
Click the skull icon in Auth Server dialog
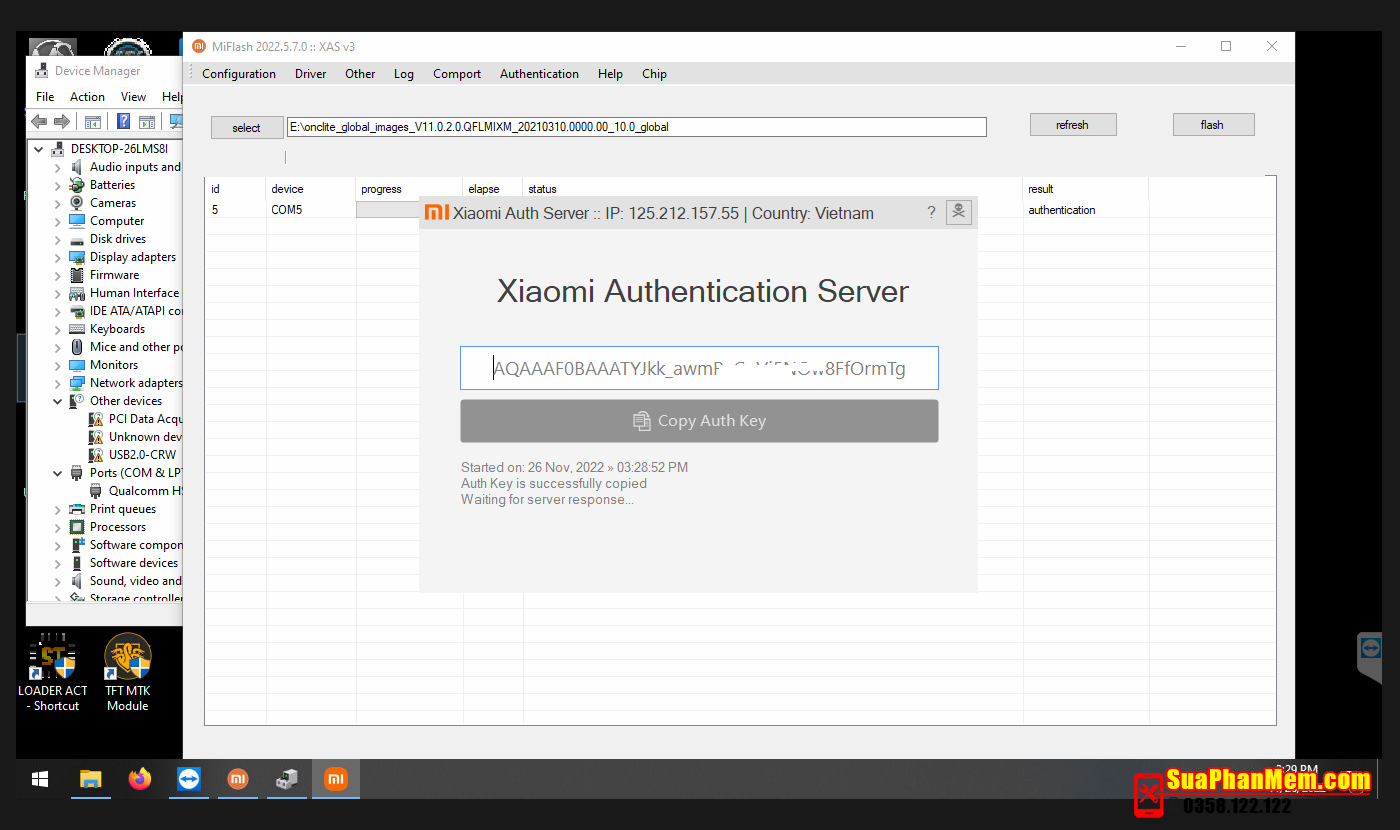(958, 212)
